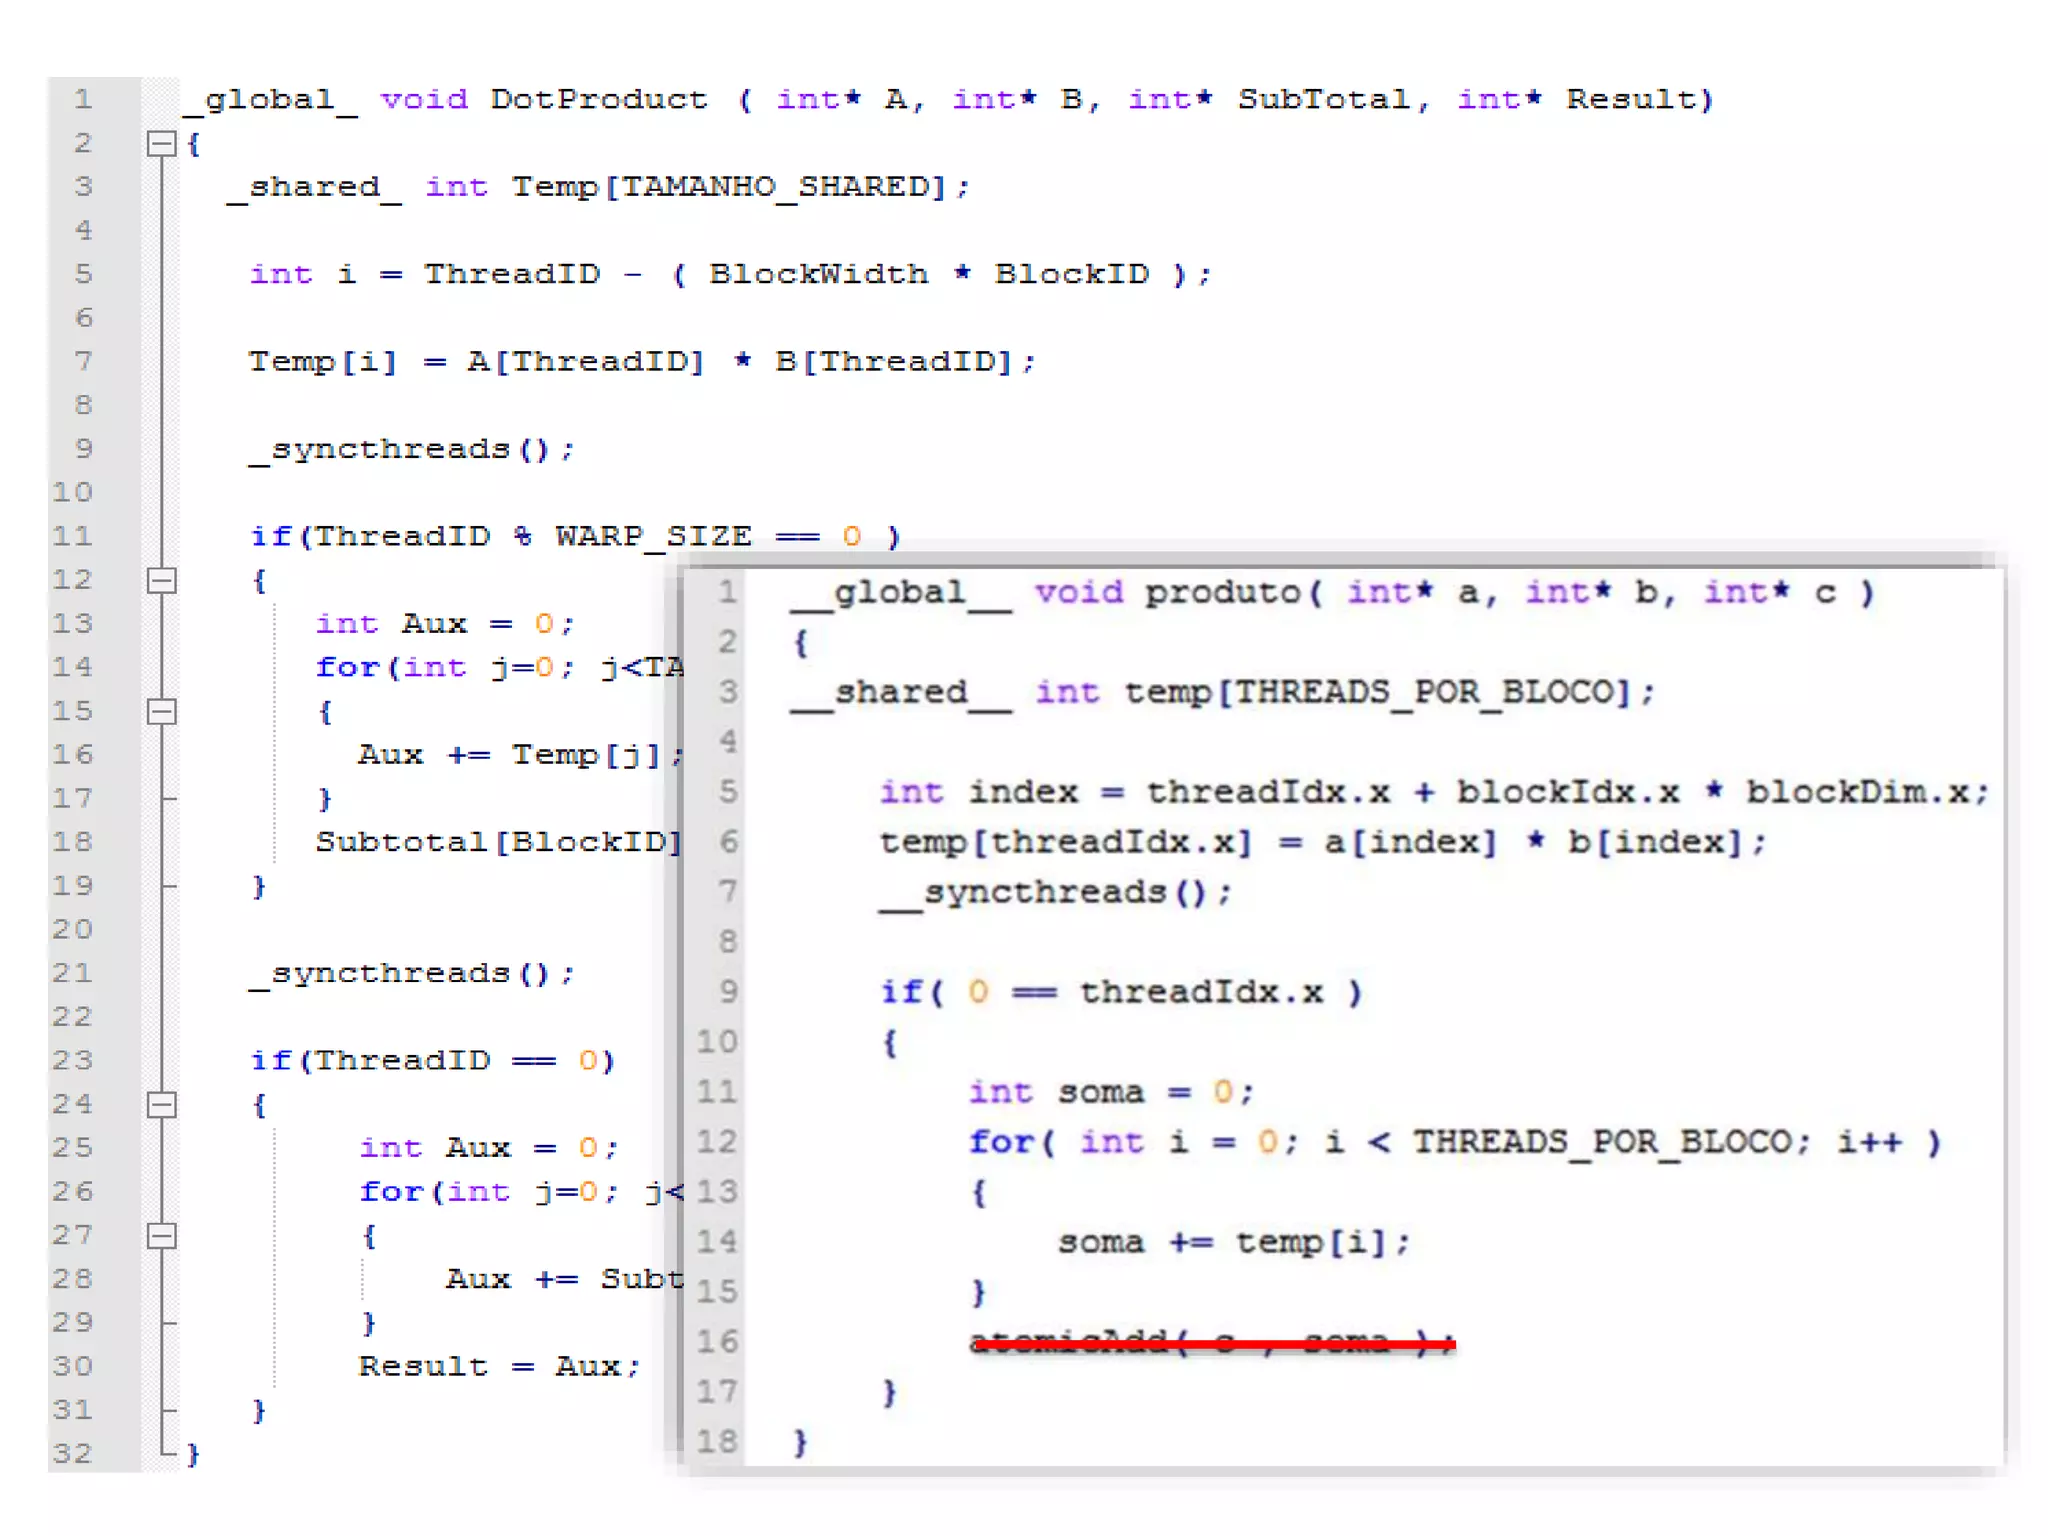Click 'if(ThreadID == 0)' on line 23

click(432, 1061)
